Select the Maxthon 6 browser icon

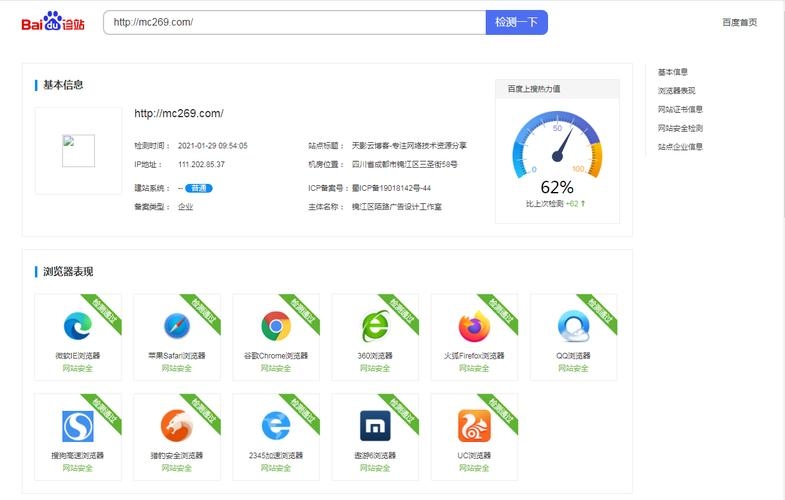tap(375, 426)
